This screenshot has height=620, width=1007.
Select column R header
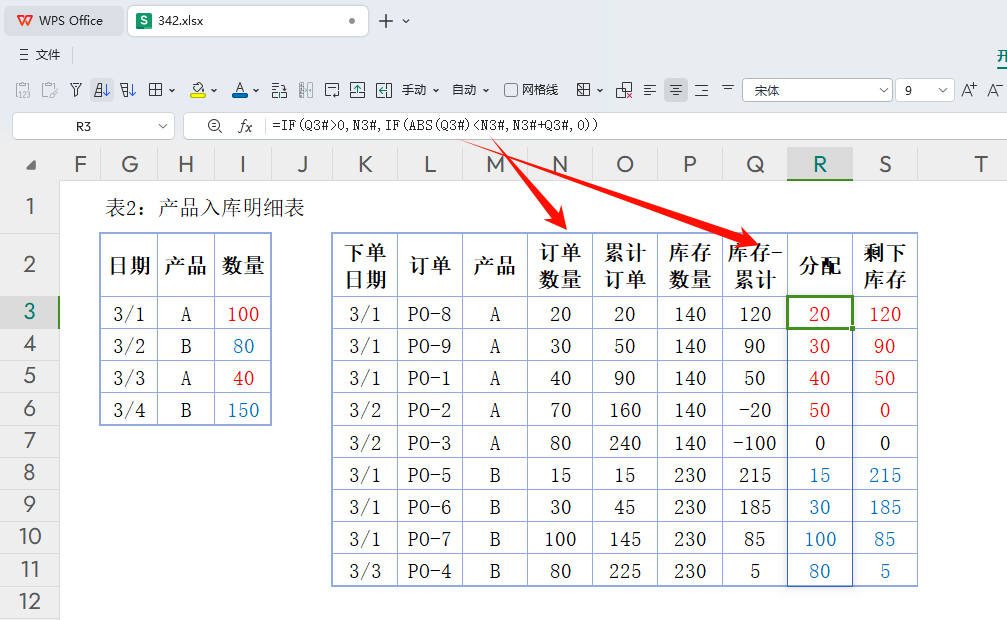click(820, 164)
